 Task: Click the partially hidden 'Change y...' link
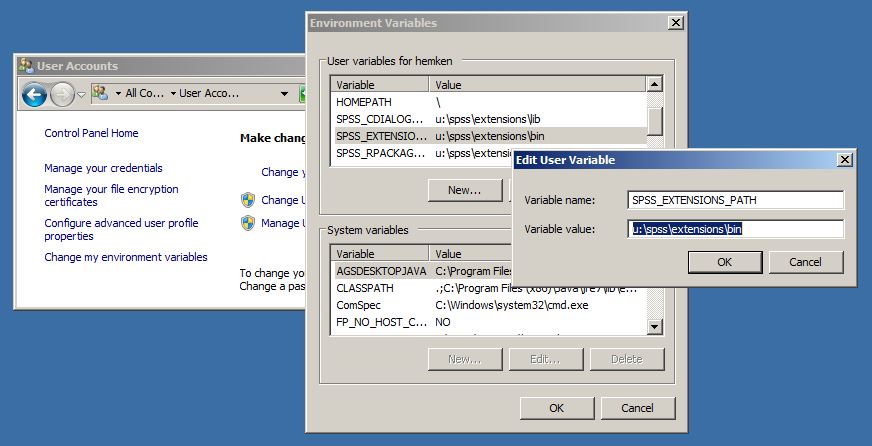point(283,172)
